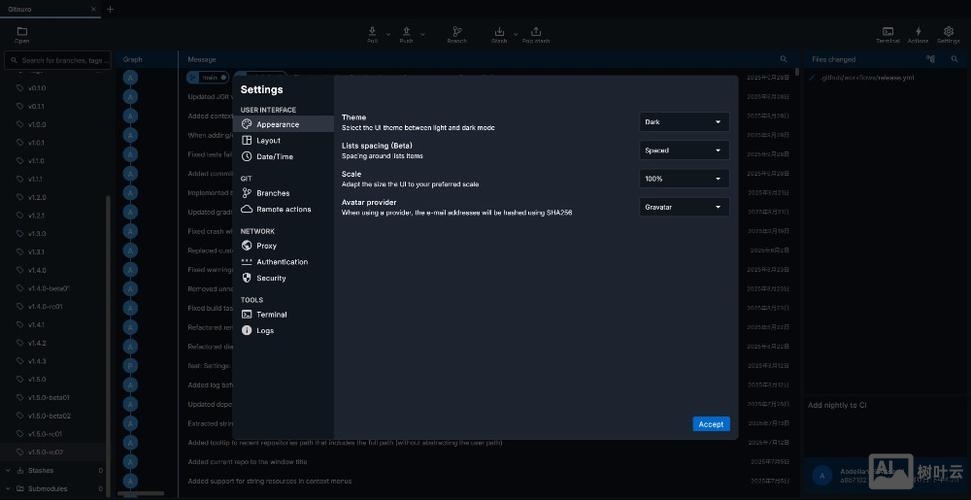The width and height of the screenshot is (971, 500).
Task: Open the Avatar provider Gravatar dropdown
Action: (684, 207)
